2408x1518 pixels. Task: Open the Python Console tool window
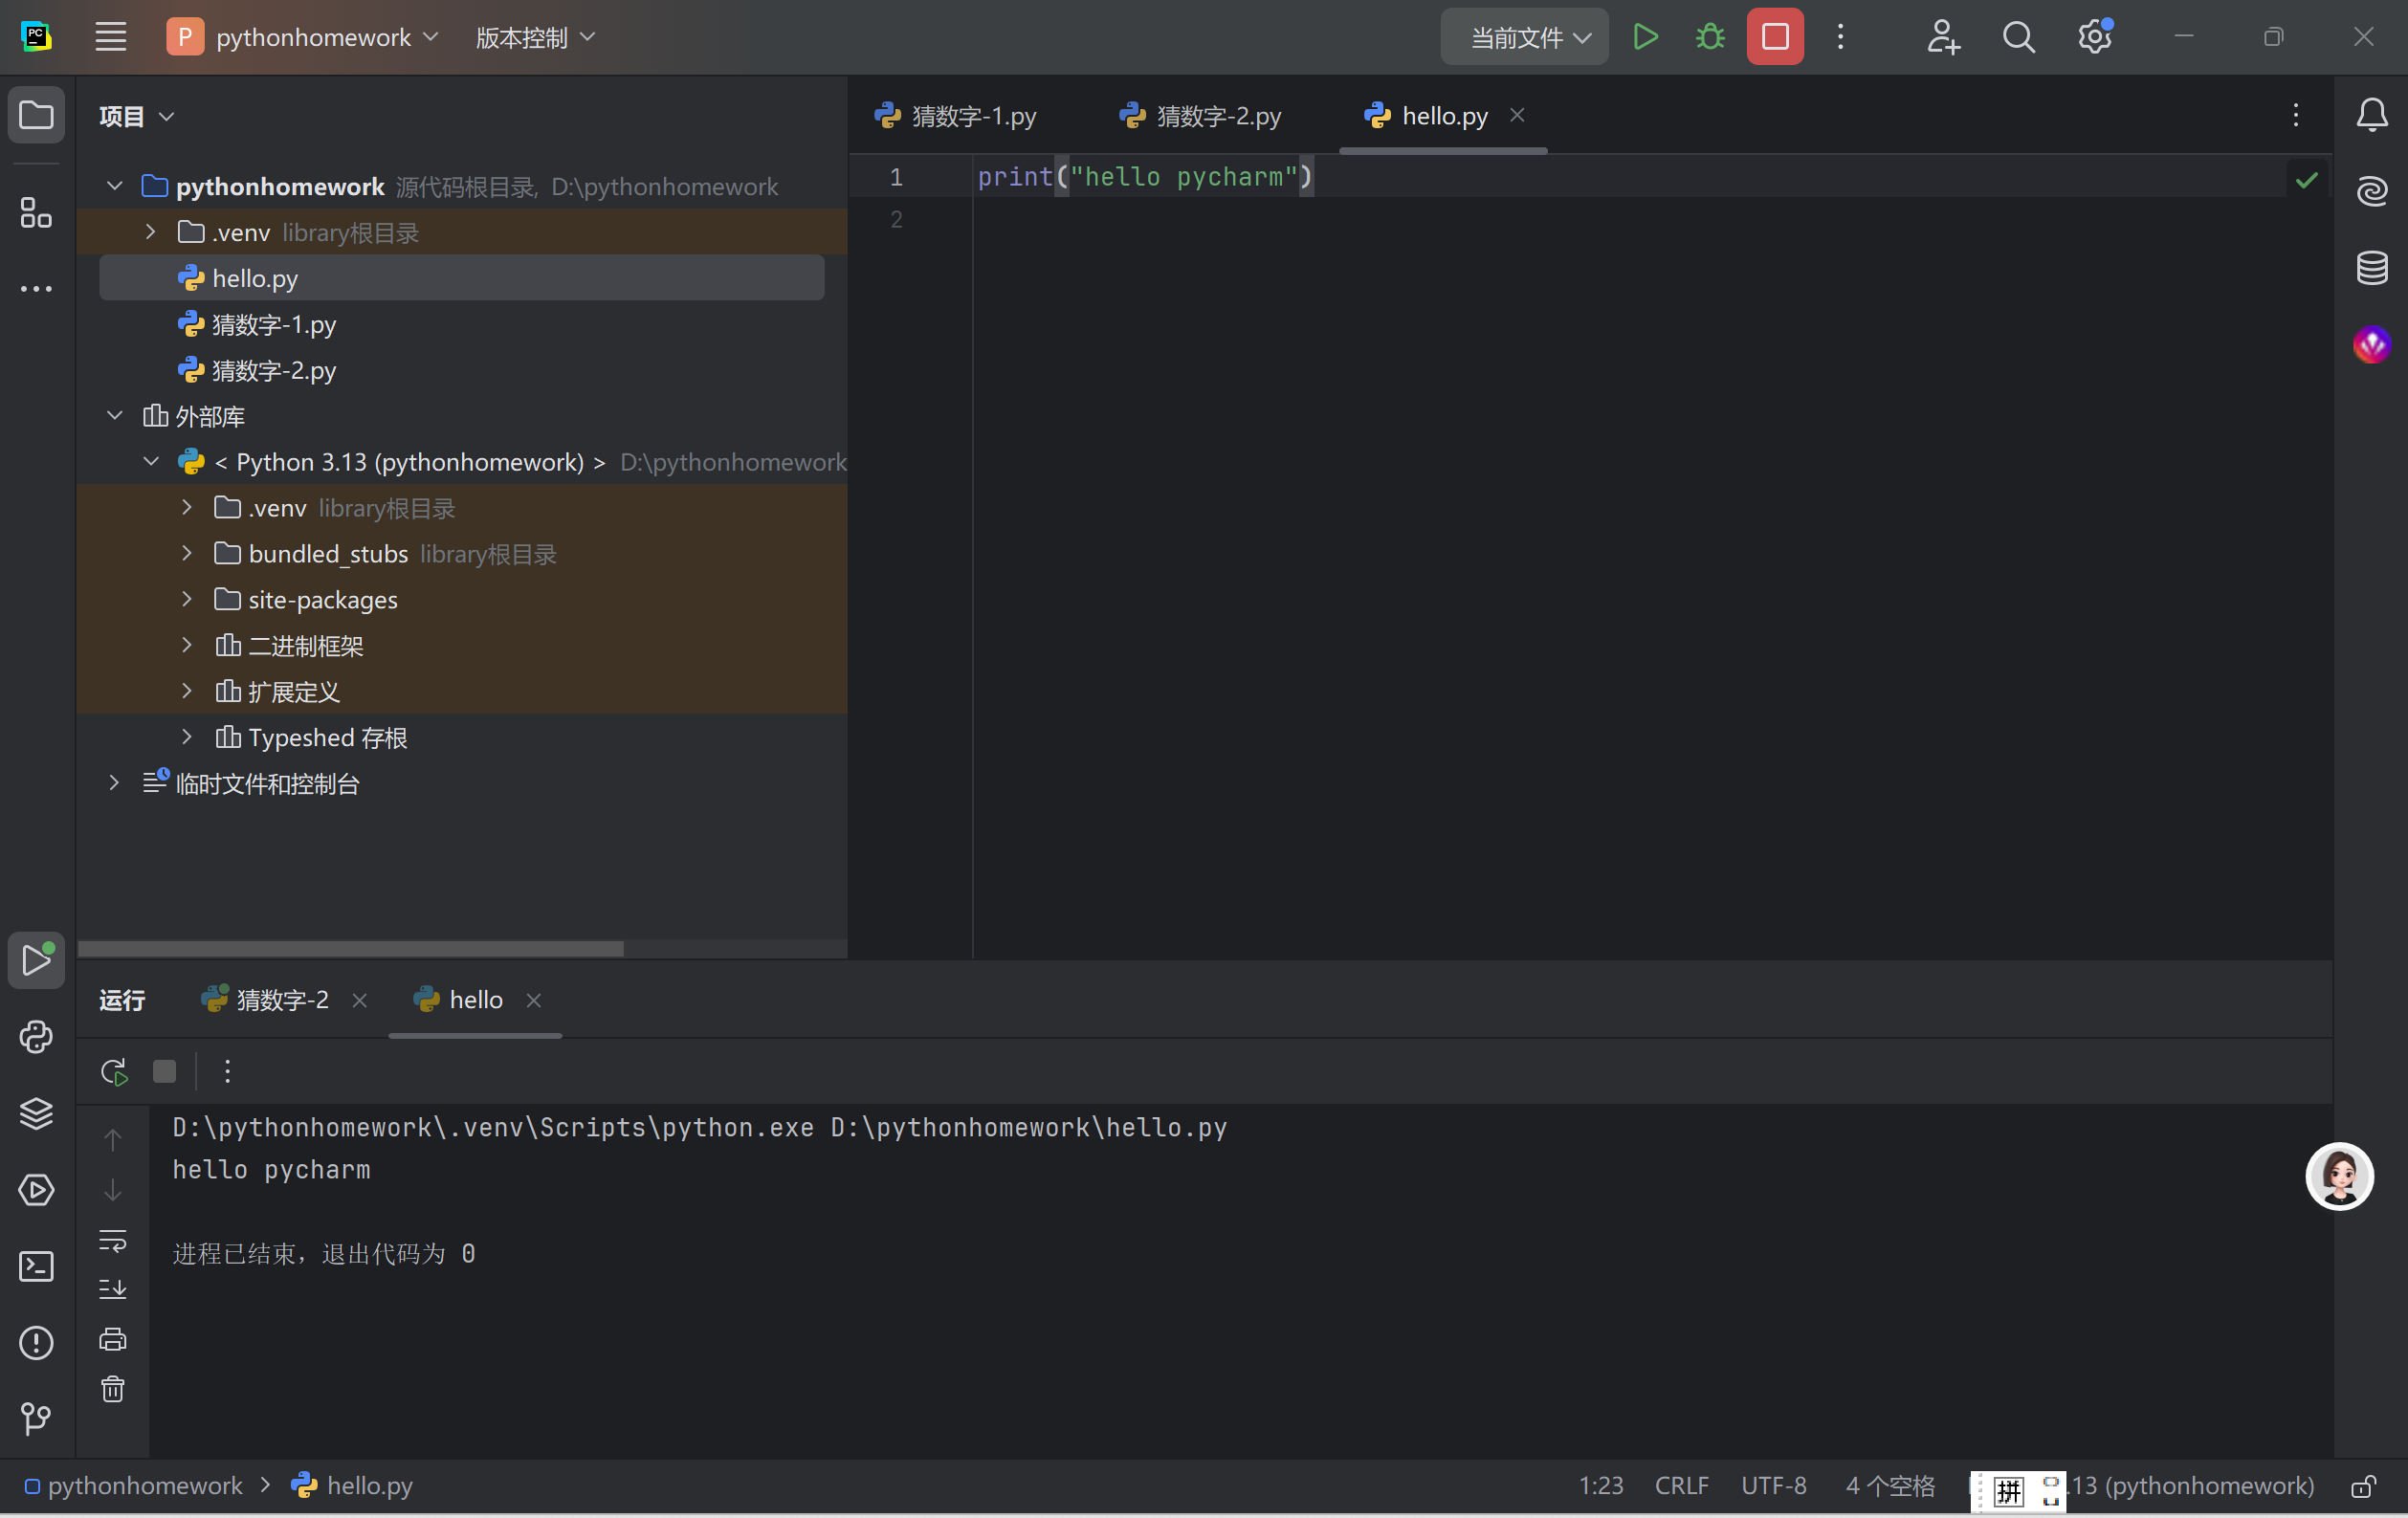36,1037
